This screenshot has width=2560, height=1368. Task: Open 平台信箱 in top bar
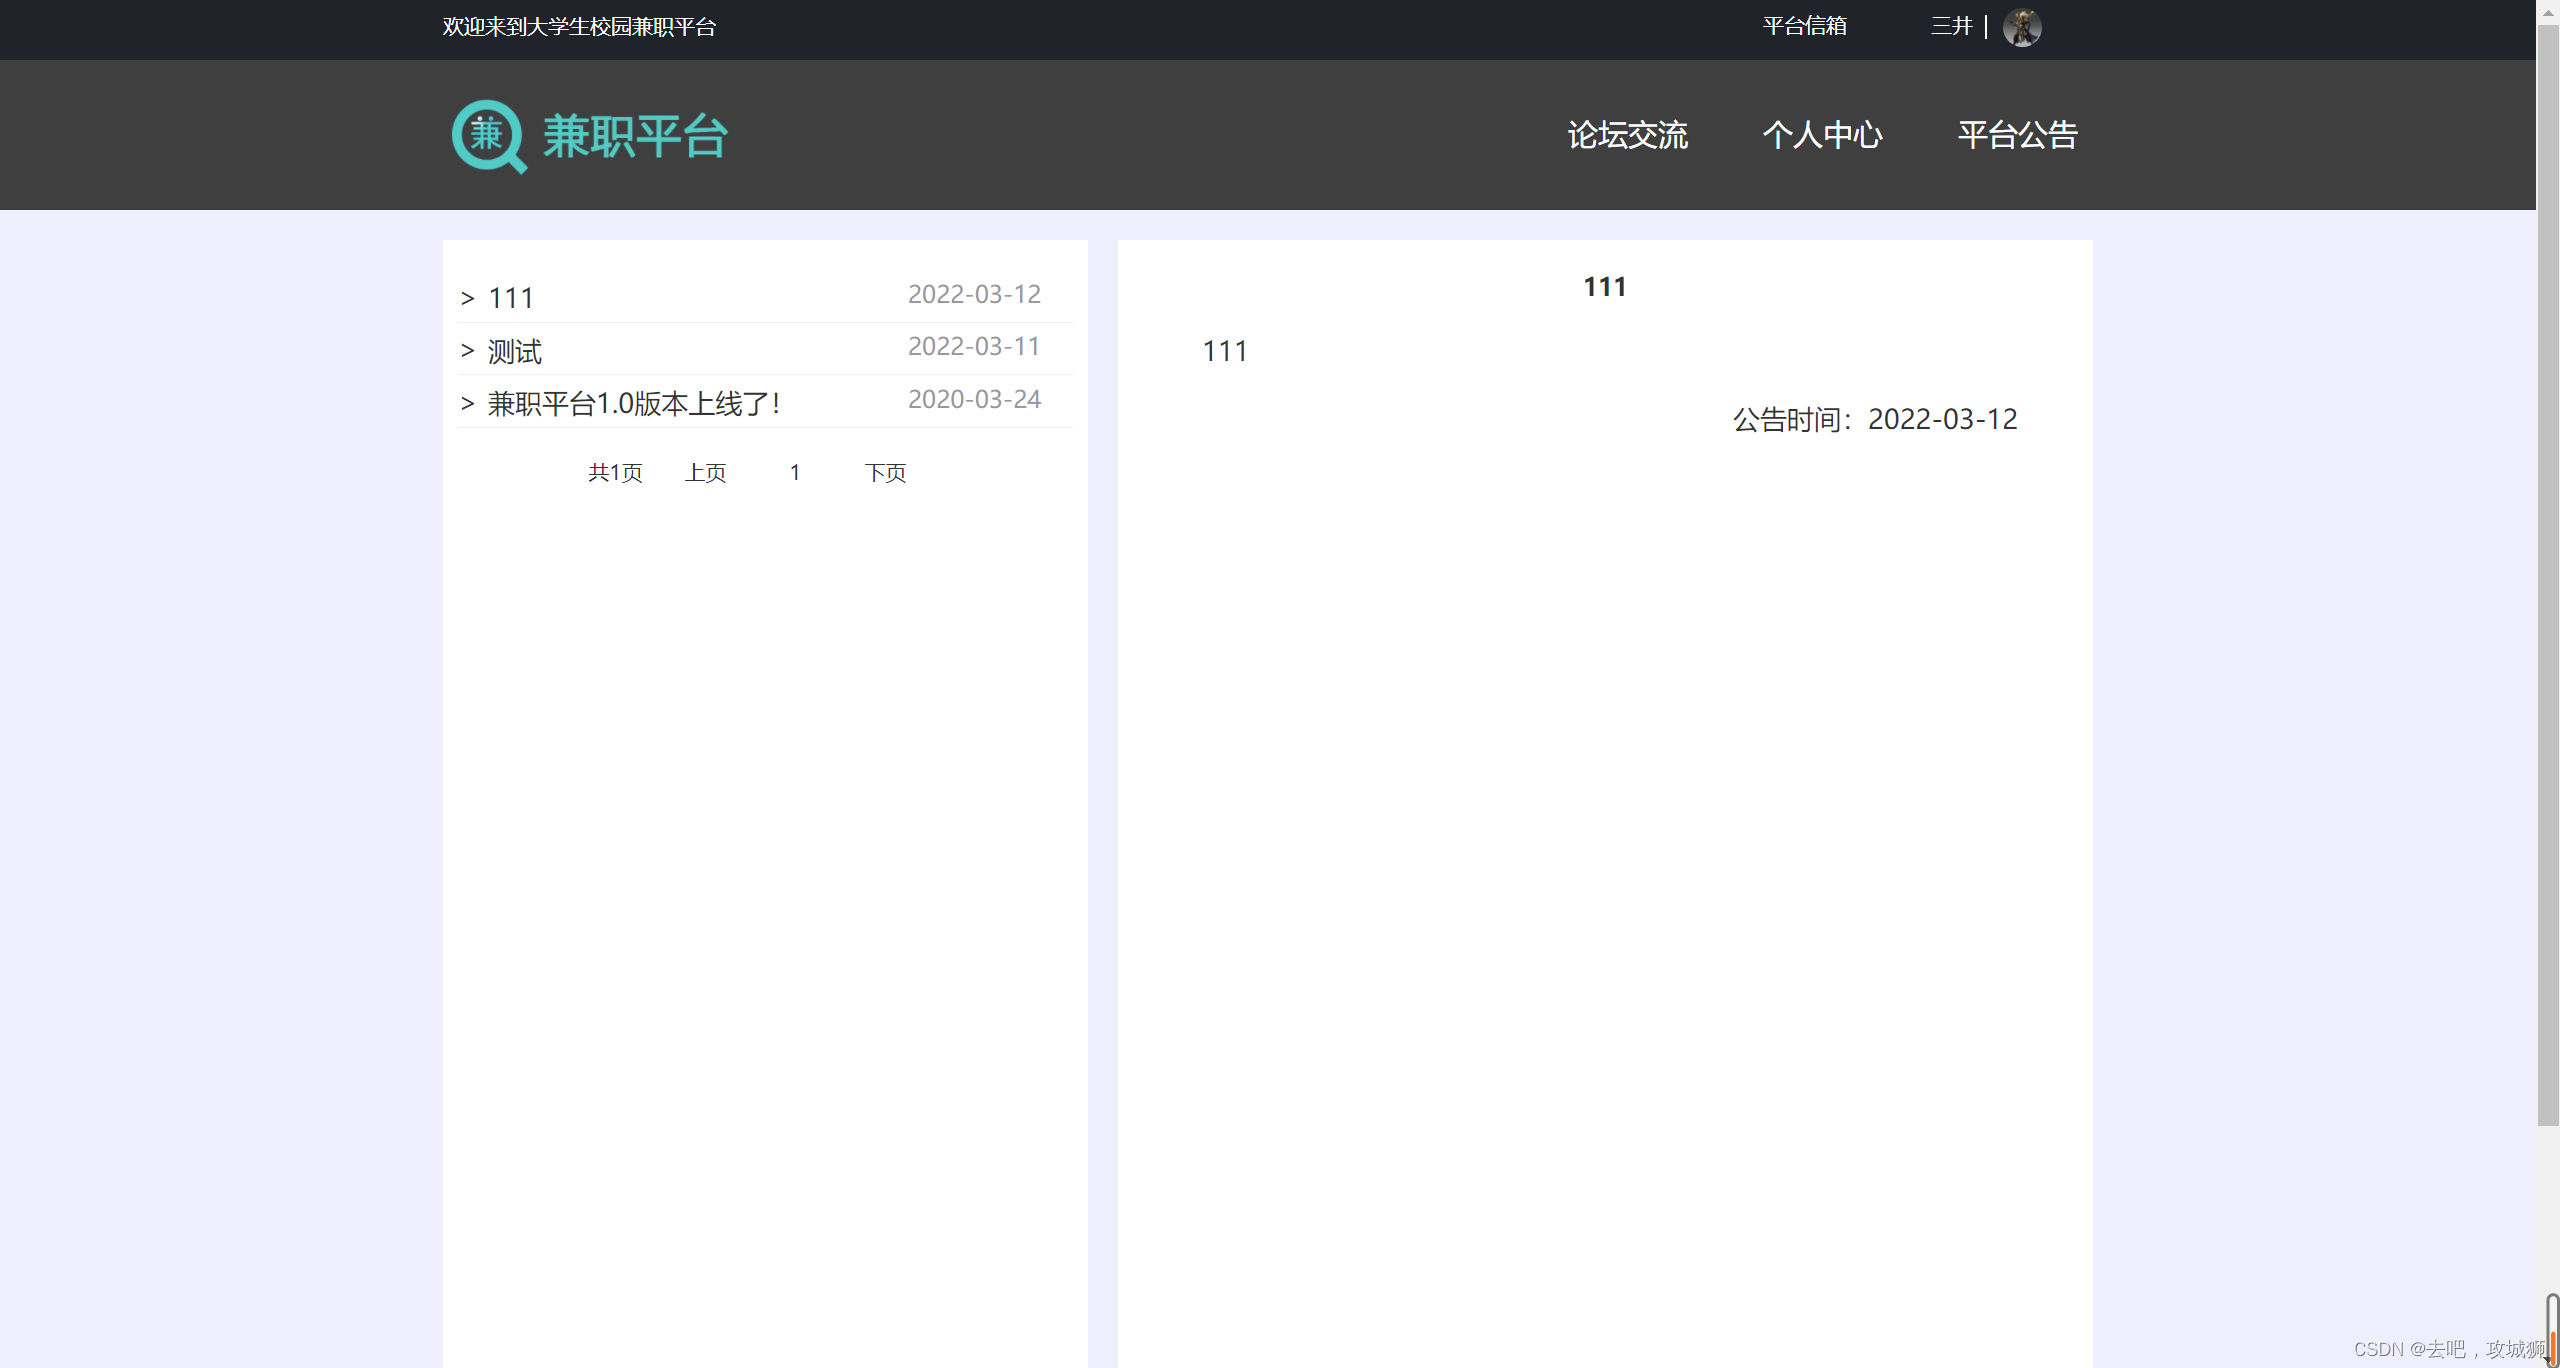click(x=1804, y=27)
